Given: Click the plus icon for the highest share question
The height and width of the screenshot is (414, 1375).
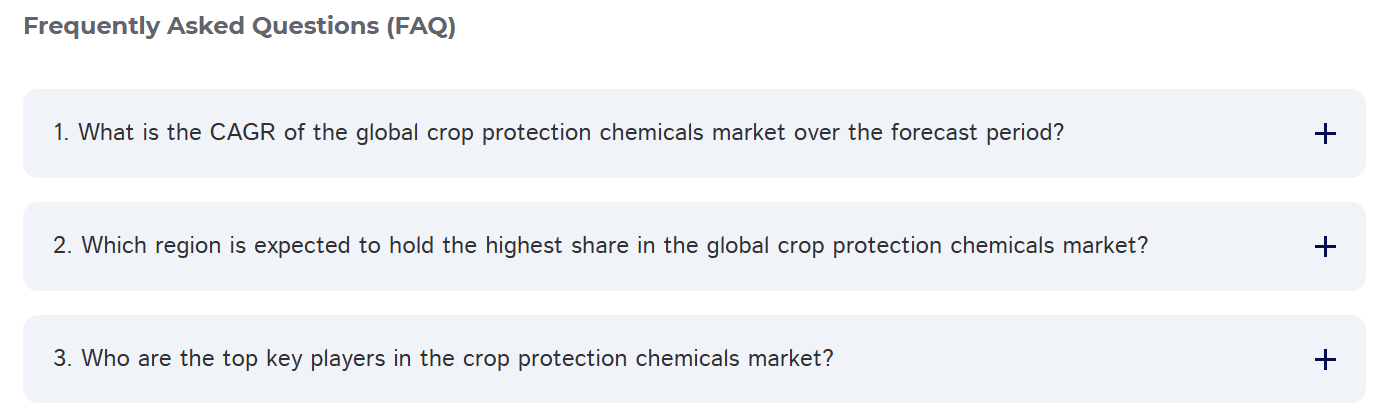Looking at the screenshot, I should coord(1324,247).
